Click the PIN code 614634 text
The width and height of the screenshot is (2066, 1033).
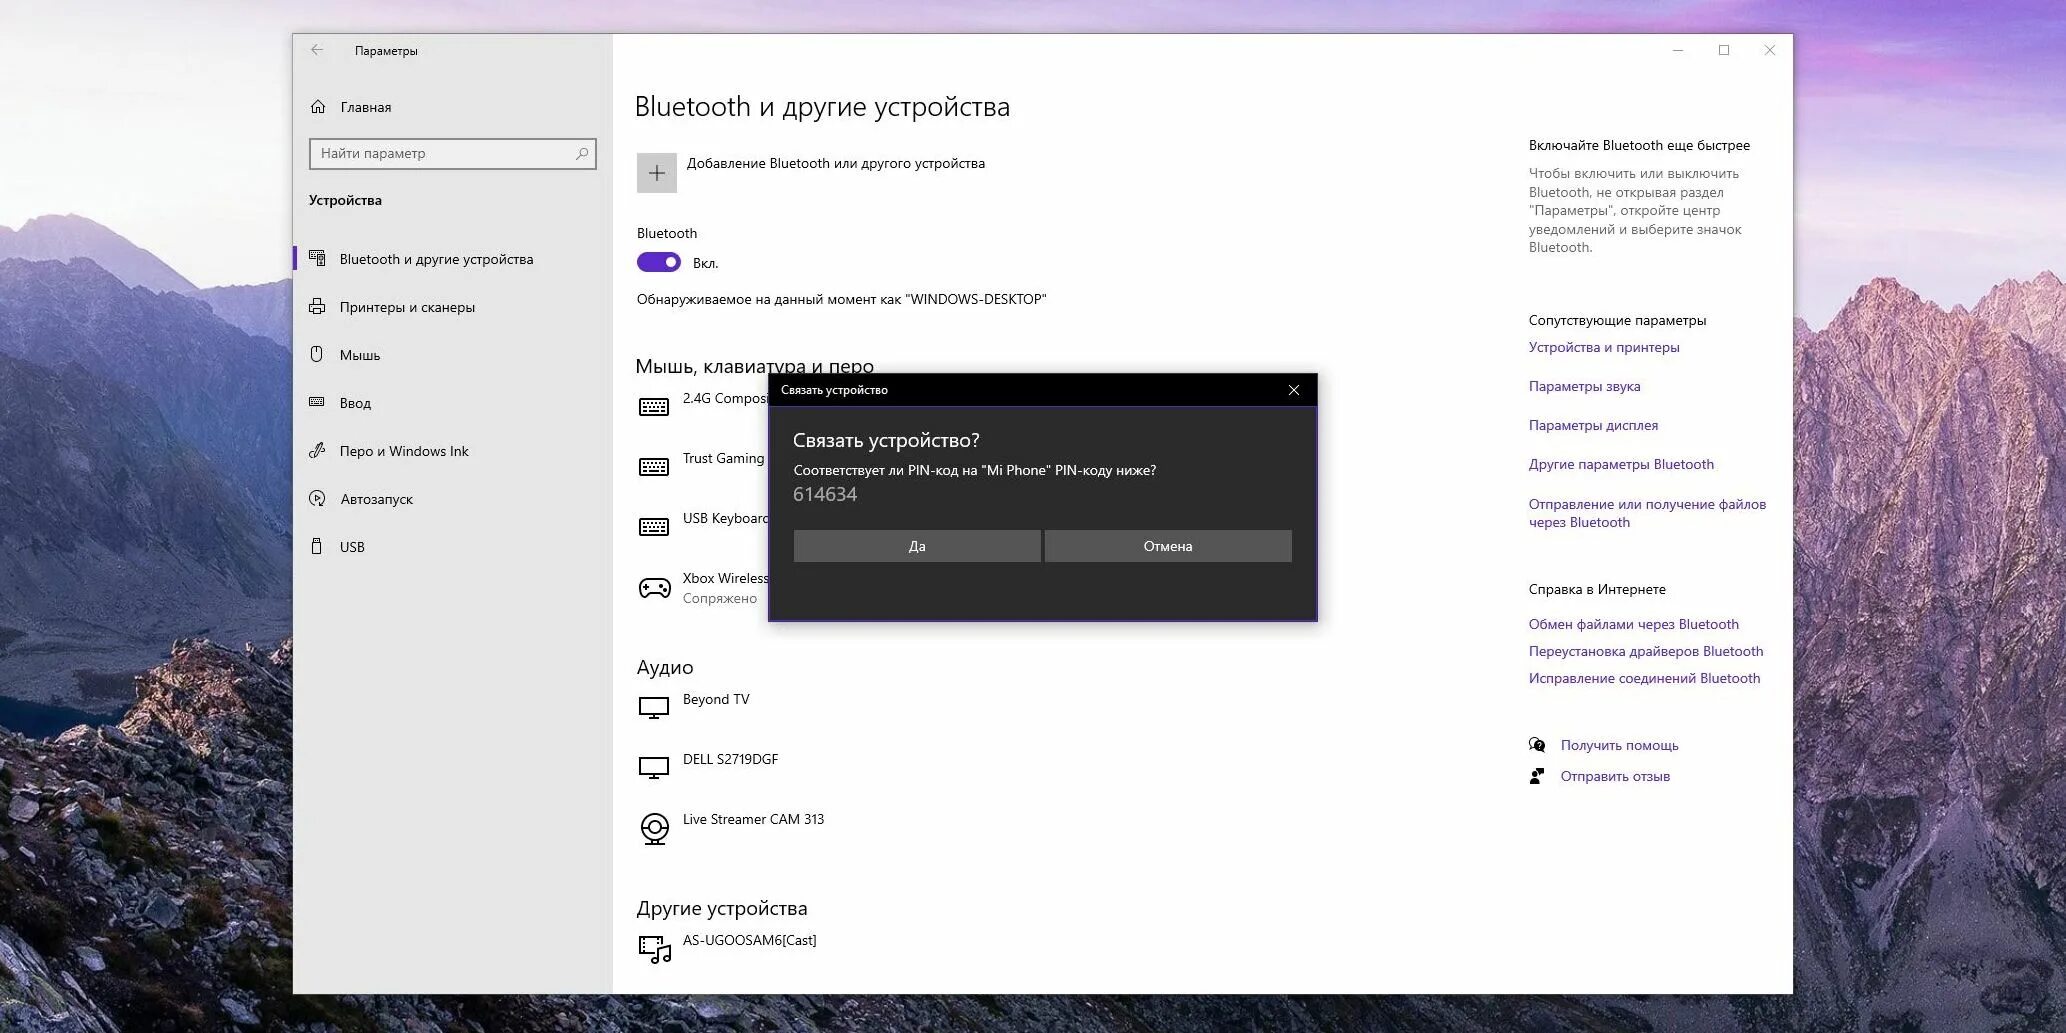(825, 494)
